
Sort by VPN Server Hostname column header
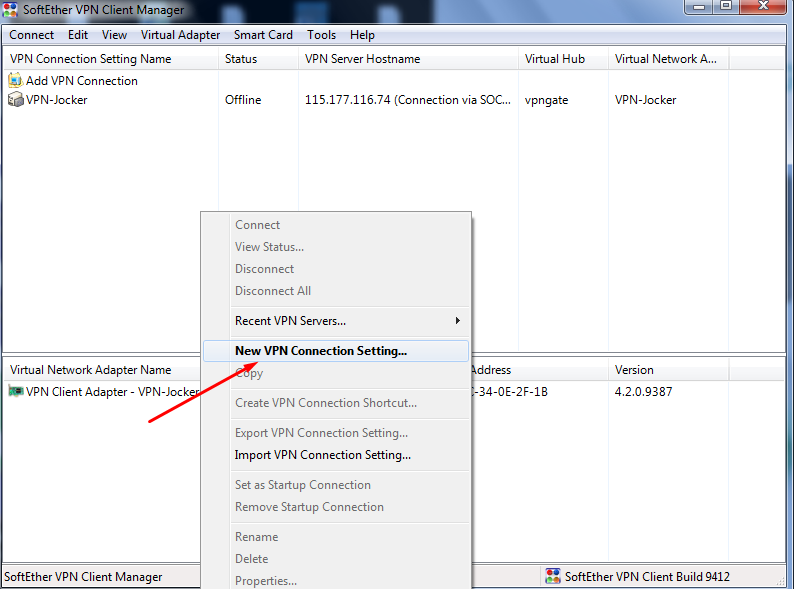[408, 59]
